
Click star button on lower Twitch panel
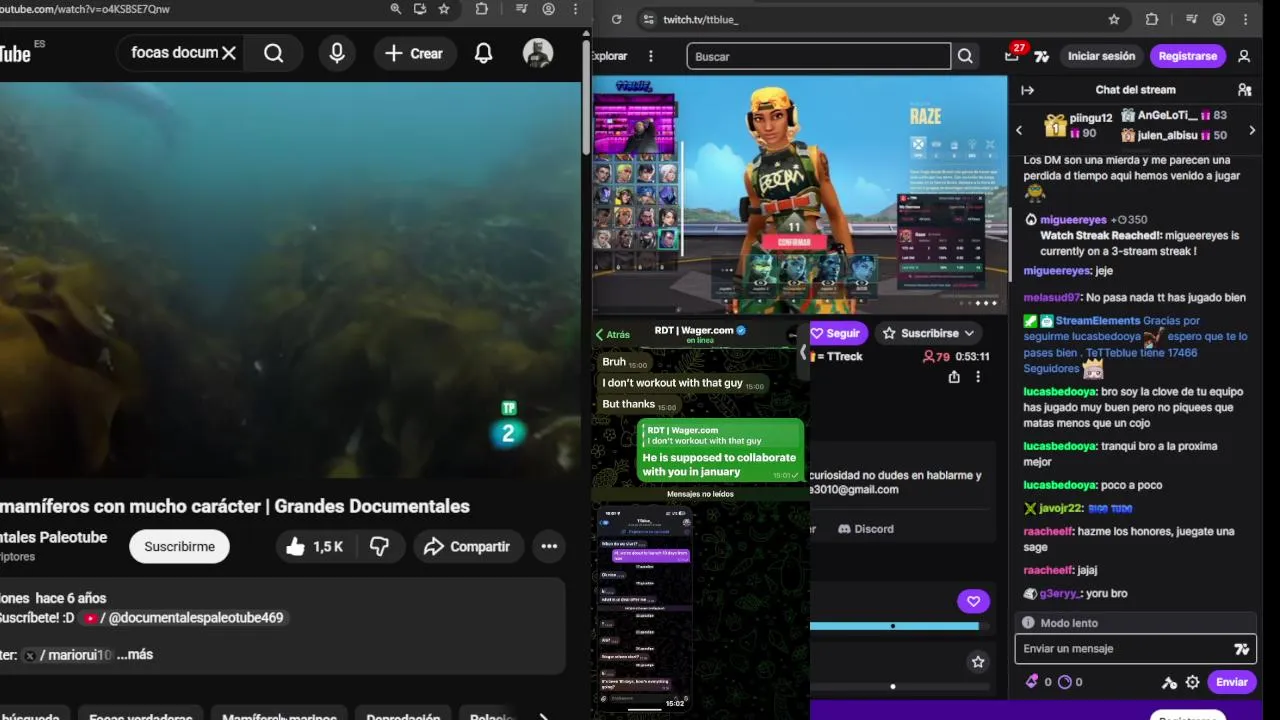point(978,662)
